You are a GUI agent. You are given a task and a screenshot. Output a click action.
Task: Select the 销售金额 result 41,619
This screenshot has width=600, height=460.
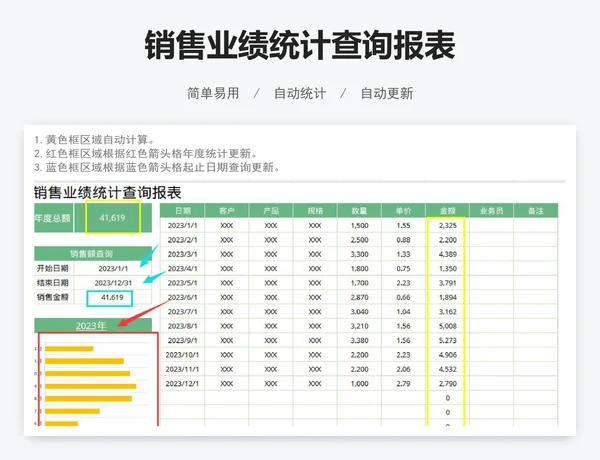coord(110,298)
